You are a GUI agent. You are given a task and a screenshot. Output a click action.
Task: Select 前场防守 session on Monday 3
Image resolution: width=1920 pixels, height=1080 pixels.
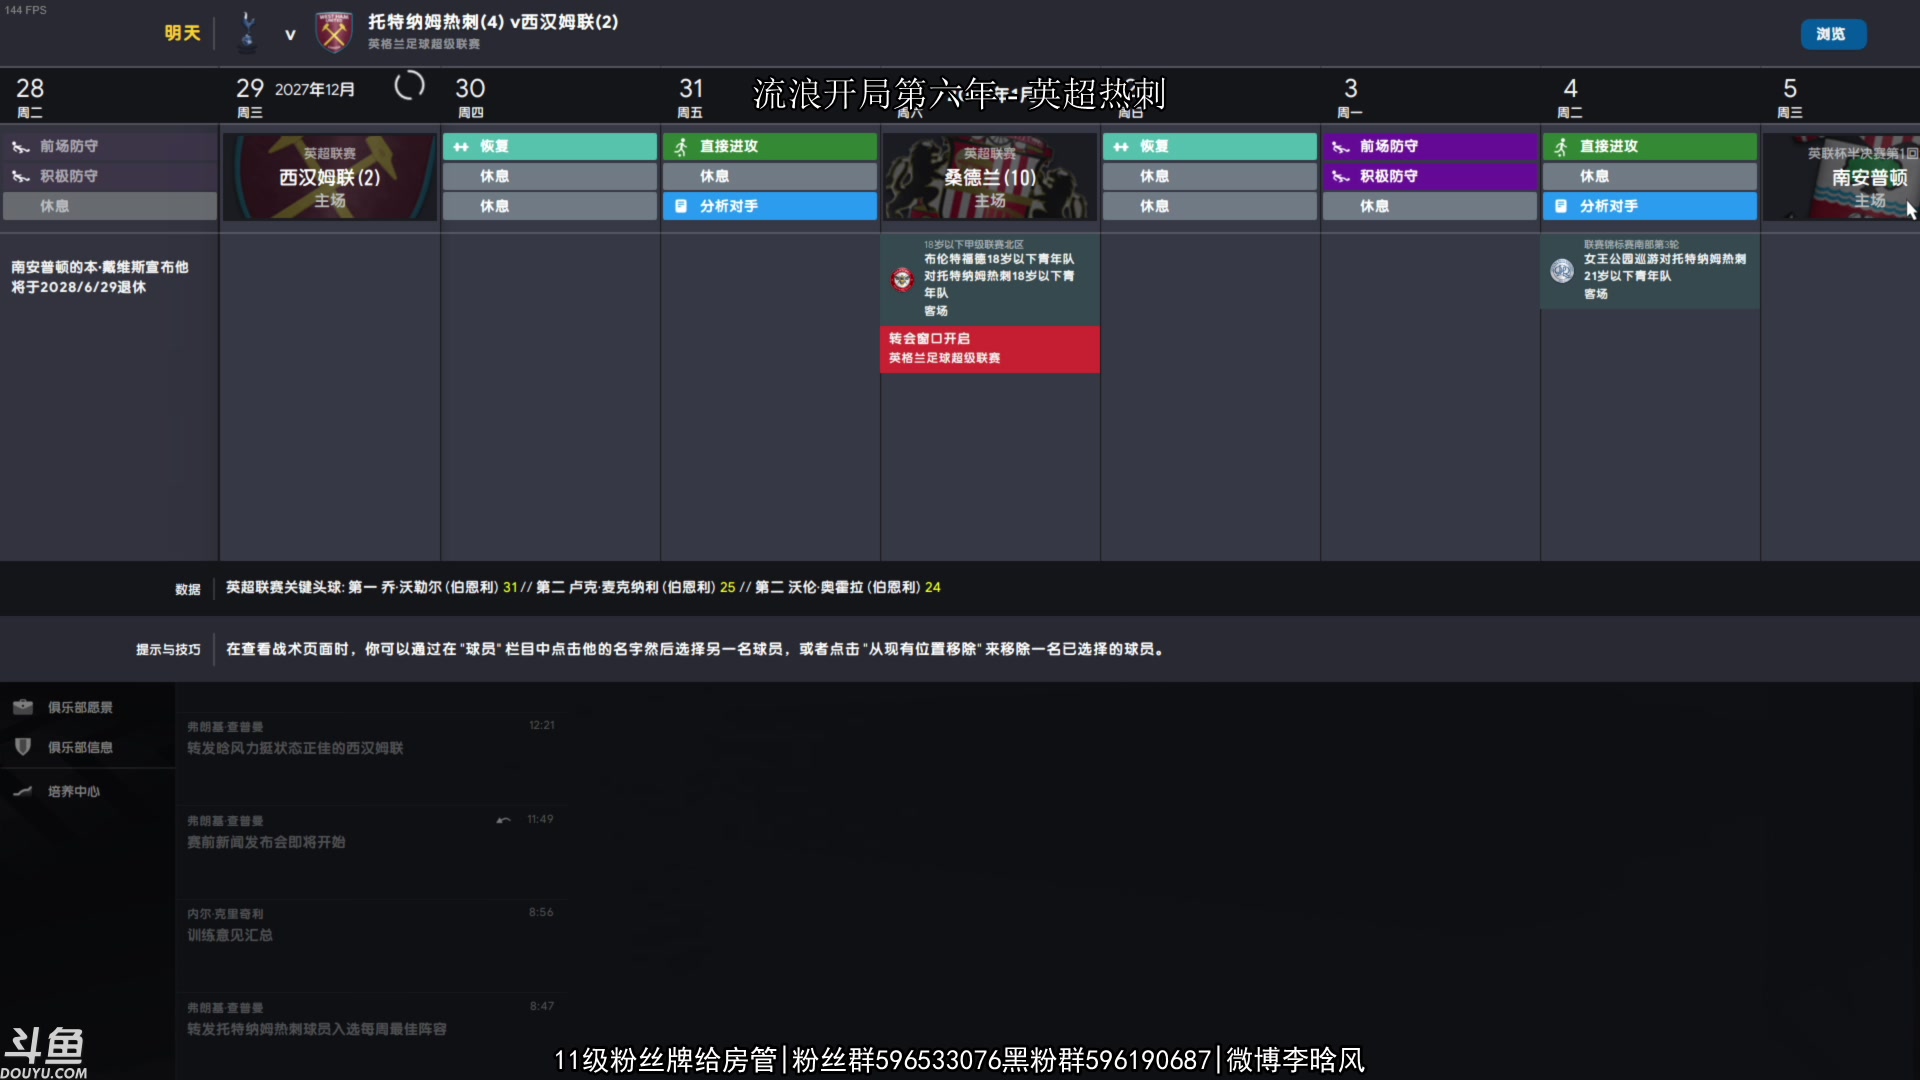point(1430,146)
